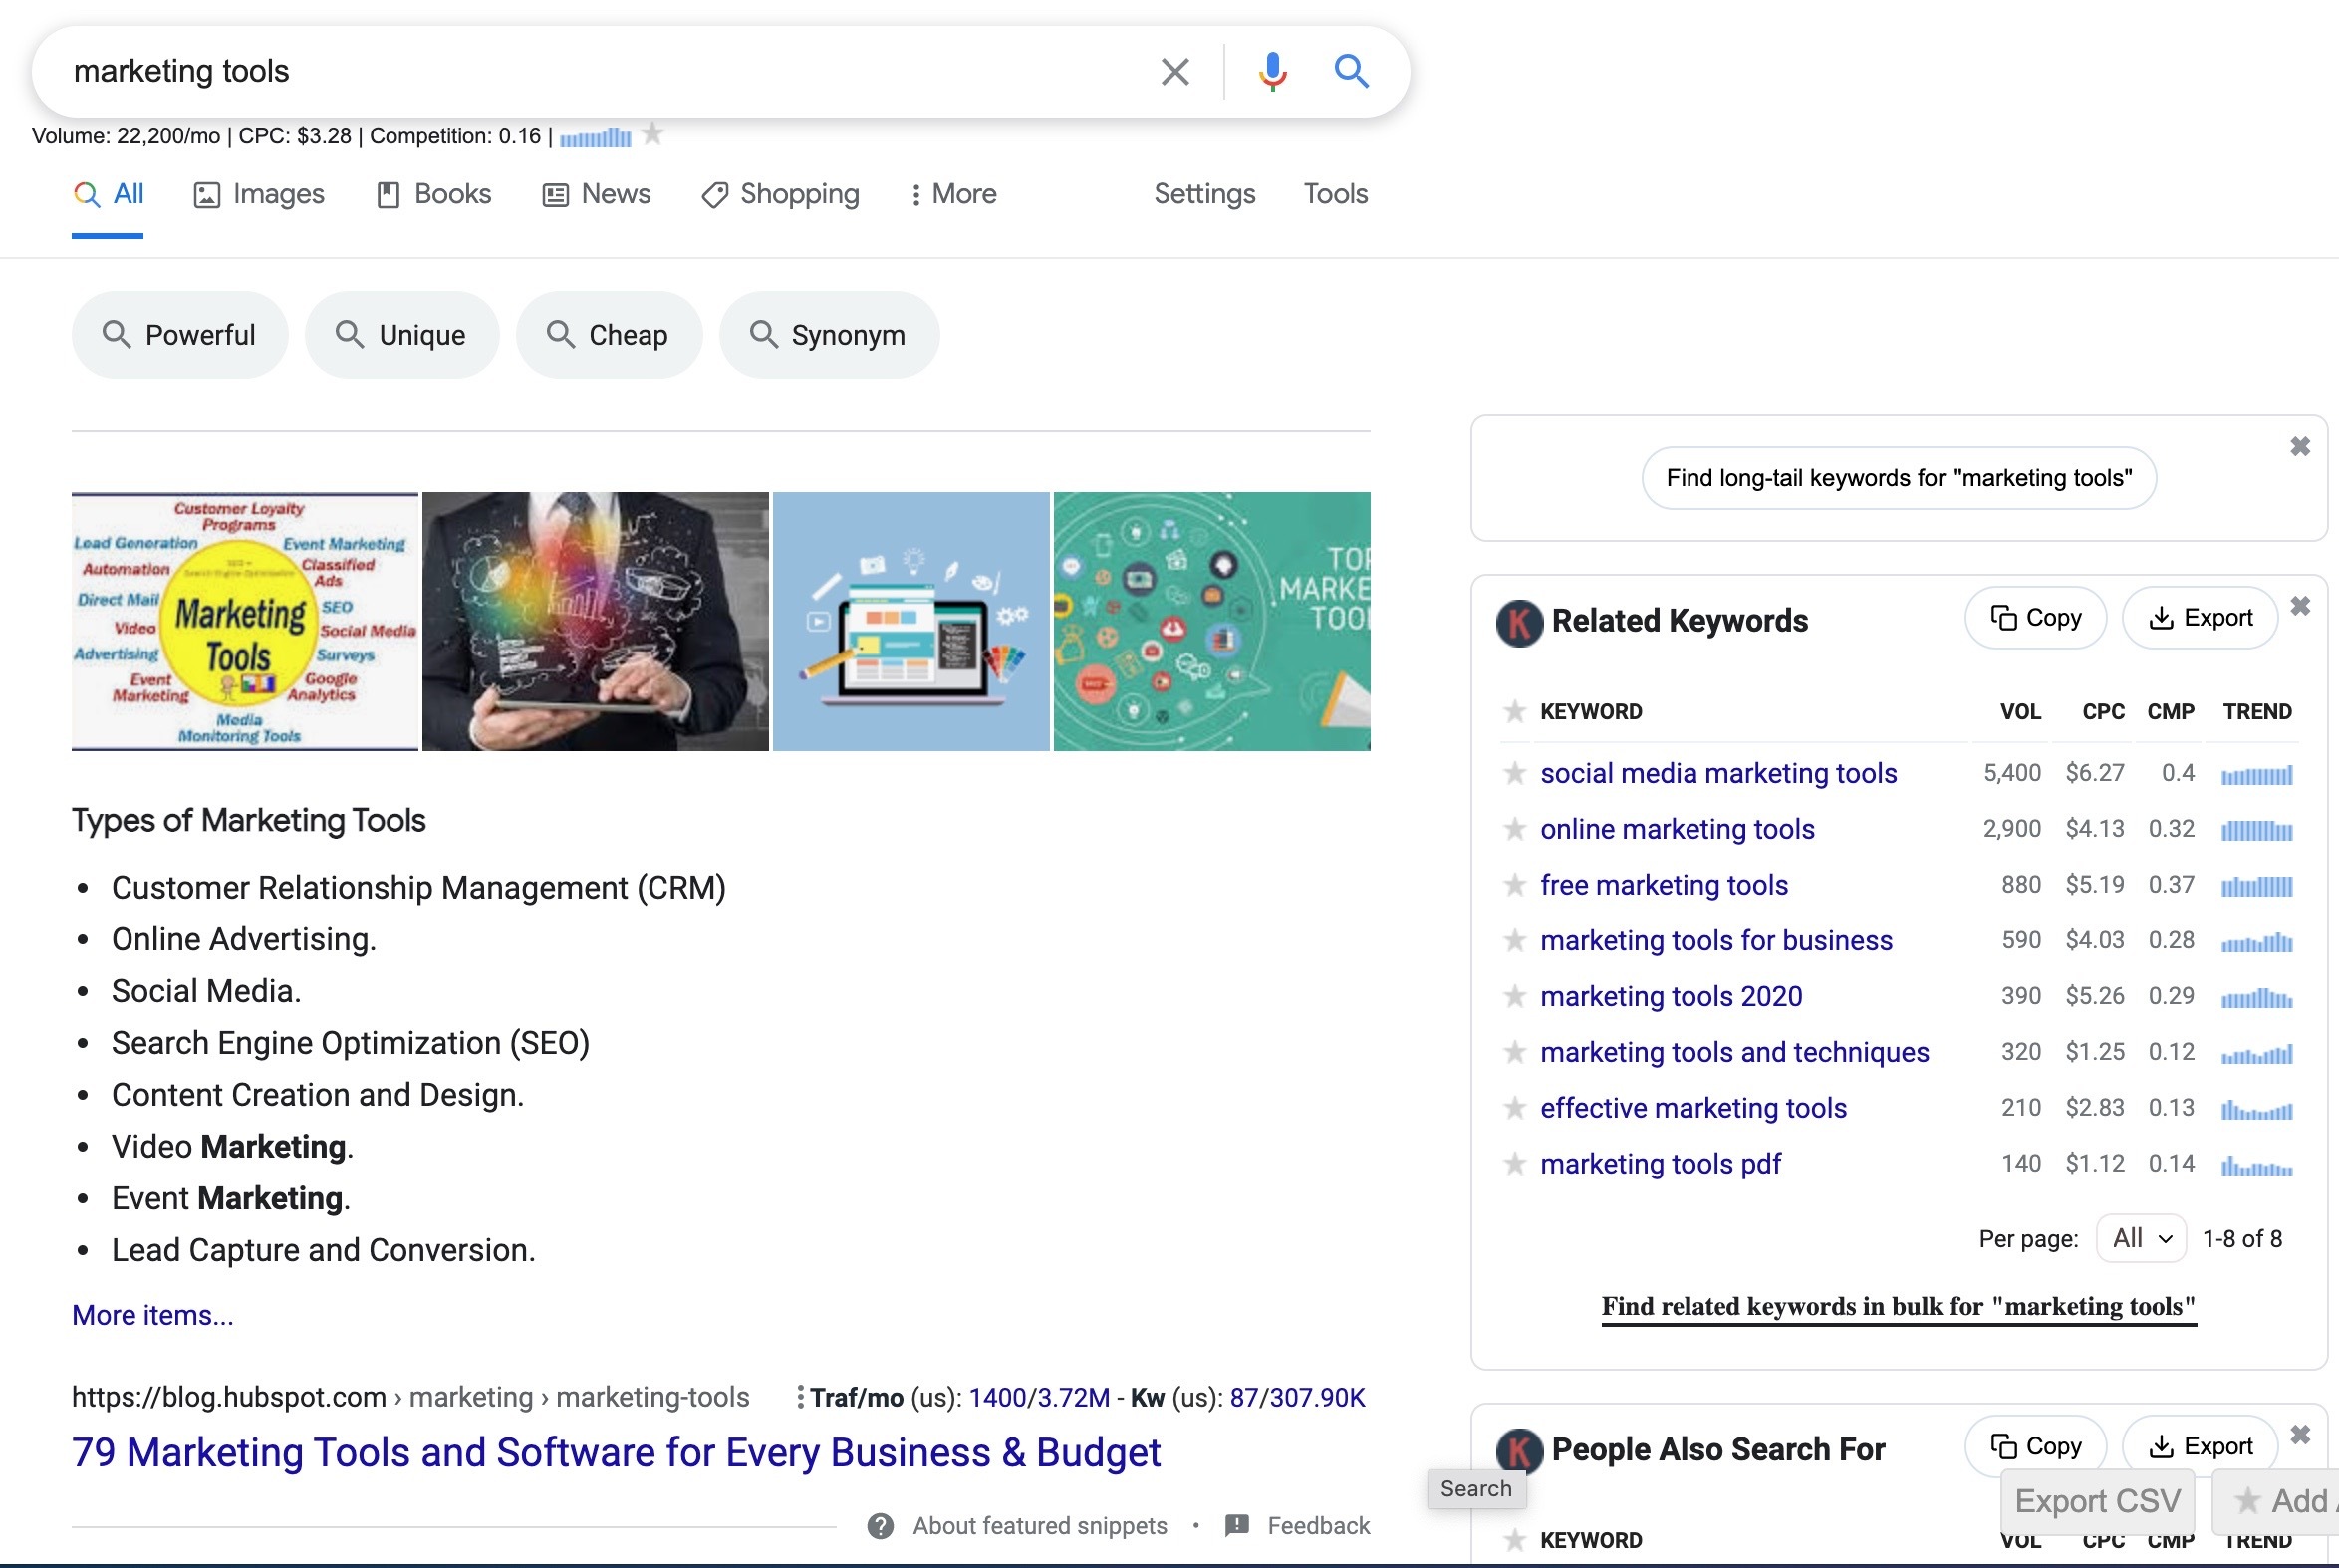This screenshot has width=2339, height=1568.
Task: Open the yellow Marketing Tools circle thumbnail
Action: point(245,622)
